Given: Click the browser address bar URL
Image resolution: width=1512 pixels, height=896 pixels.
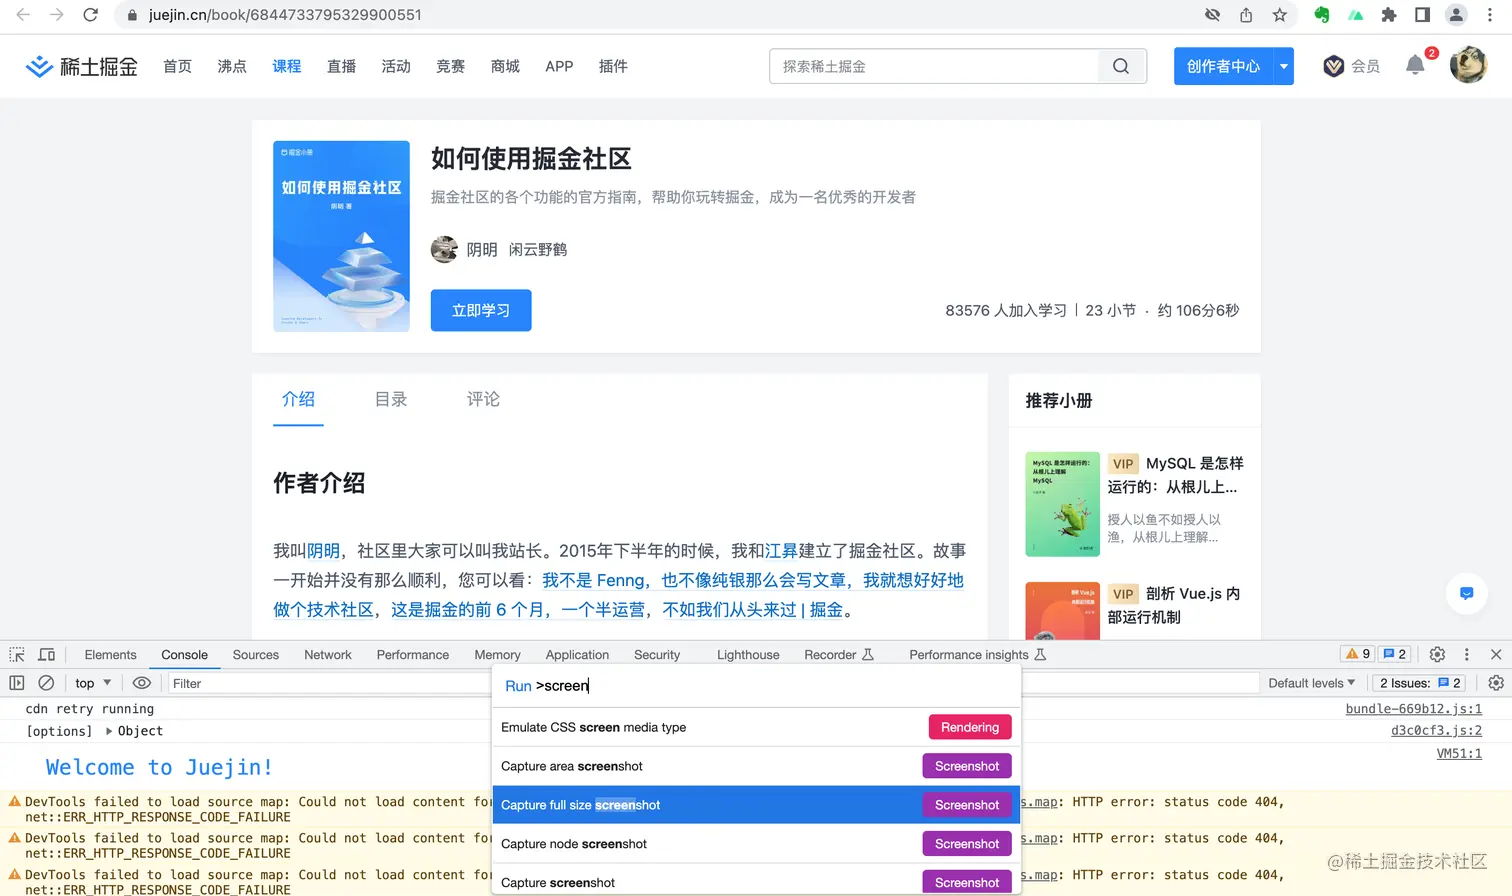Looking at the screenshot, I should [x=285, y=15].
